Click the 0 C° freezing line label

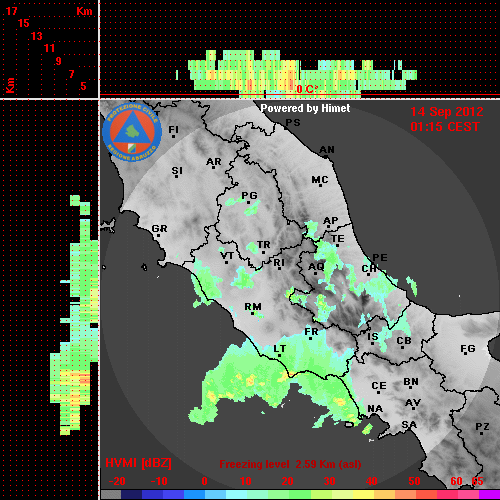(x=307, y=89)
